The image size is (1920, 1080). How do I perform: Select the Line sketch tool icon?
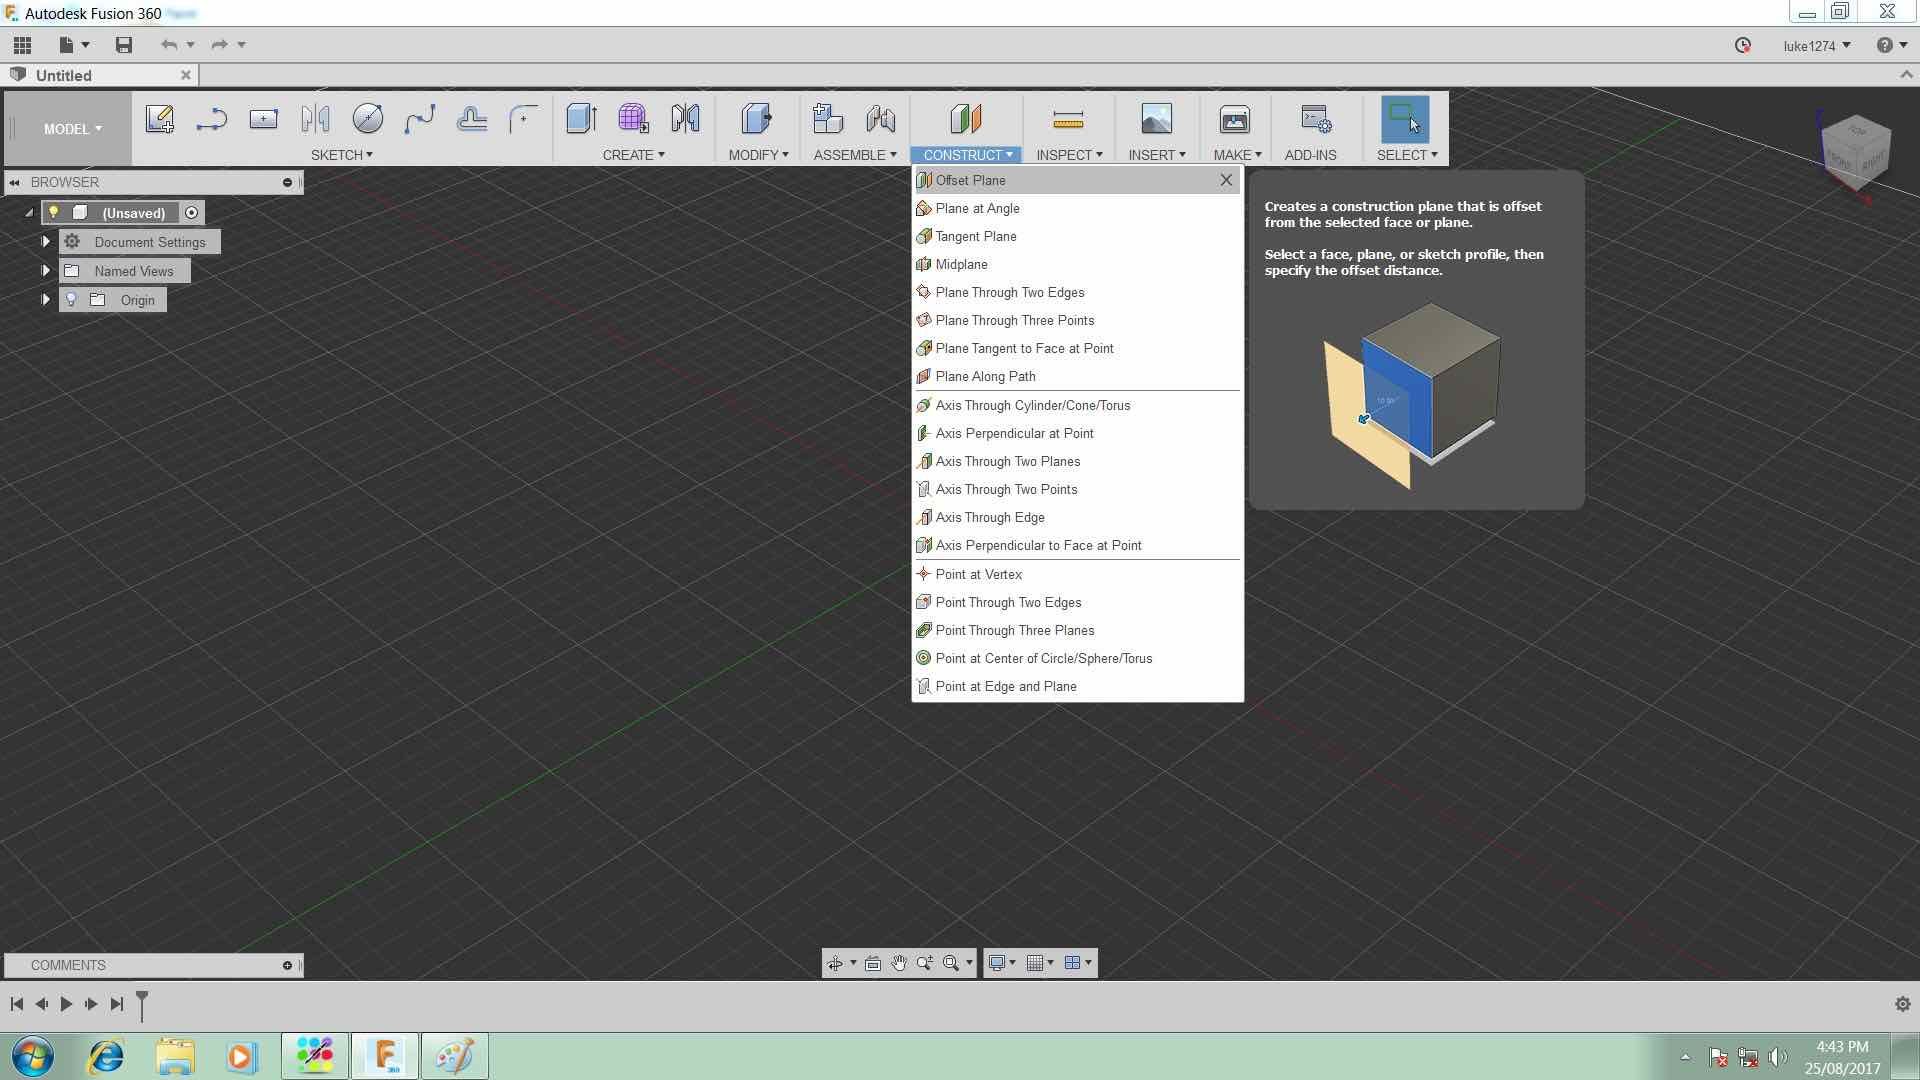[211, 120]
